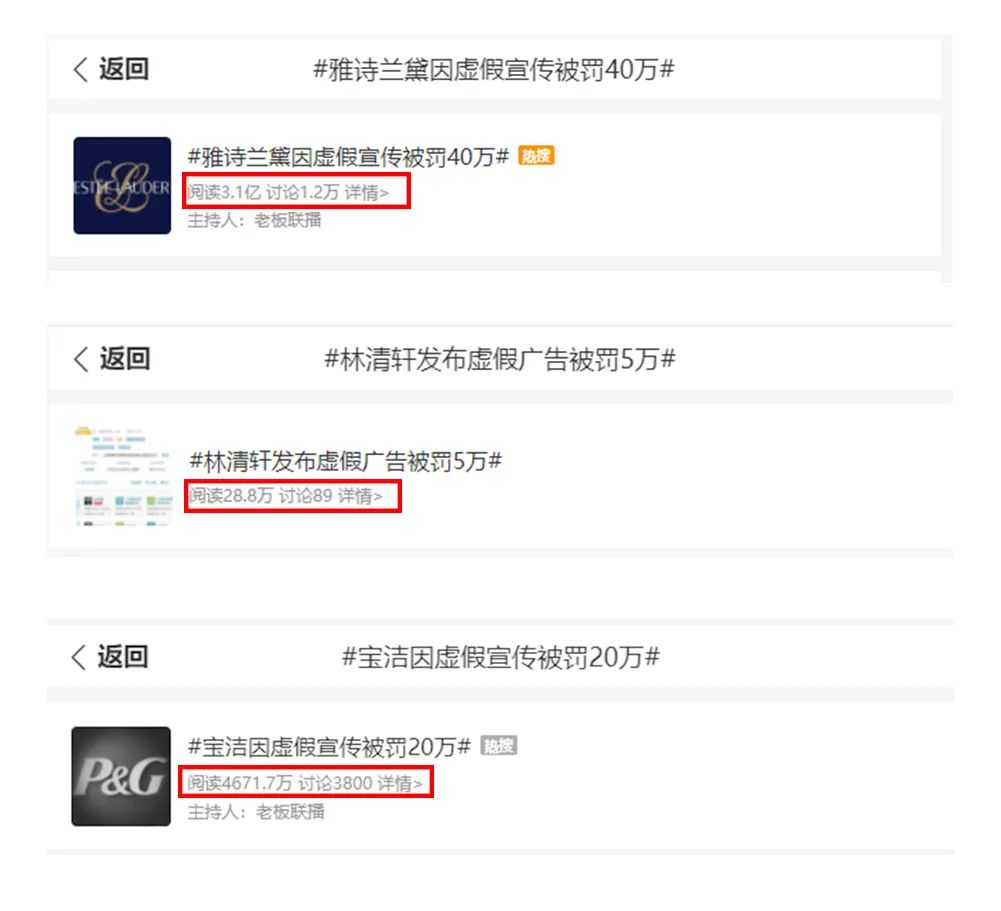
Task: Open the Estée Lauder logo thumbnail
Action: pyautogui.click(x=122, y=185)
